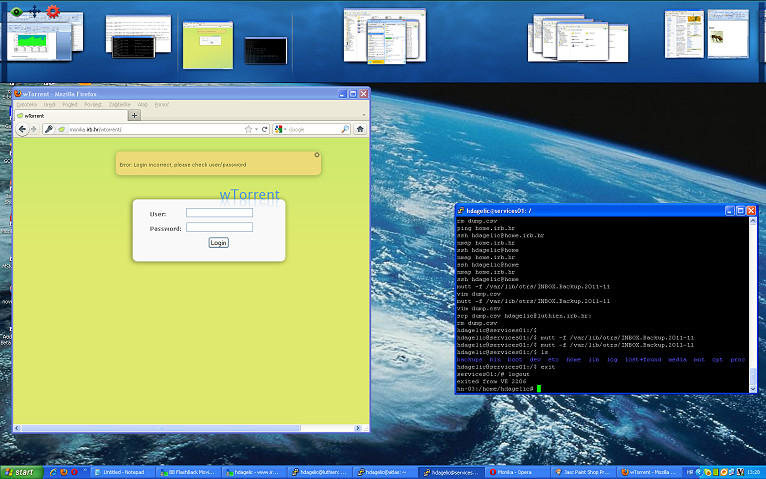
Task: Click the Firefox address bar URL field
Action: (x=154, y=129)
